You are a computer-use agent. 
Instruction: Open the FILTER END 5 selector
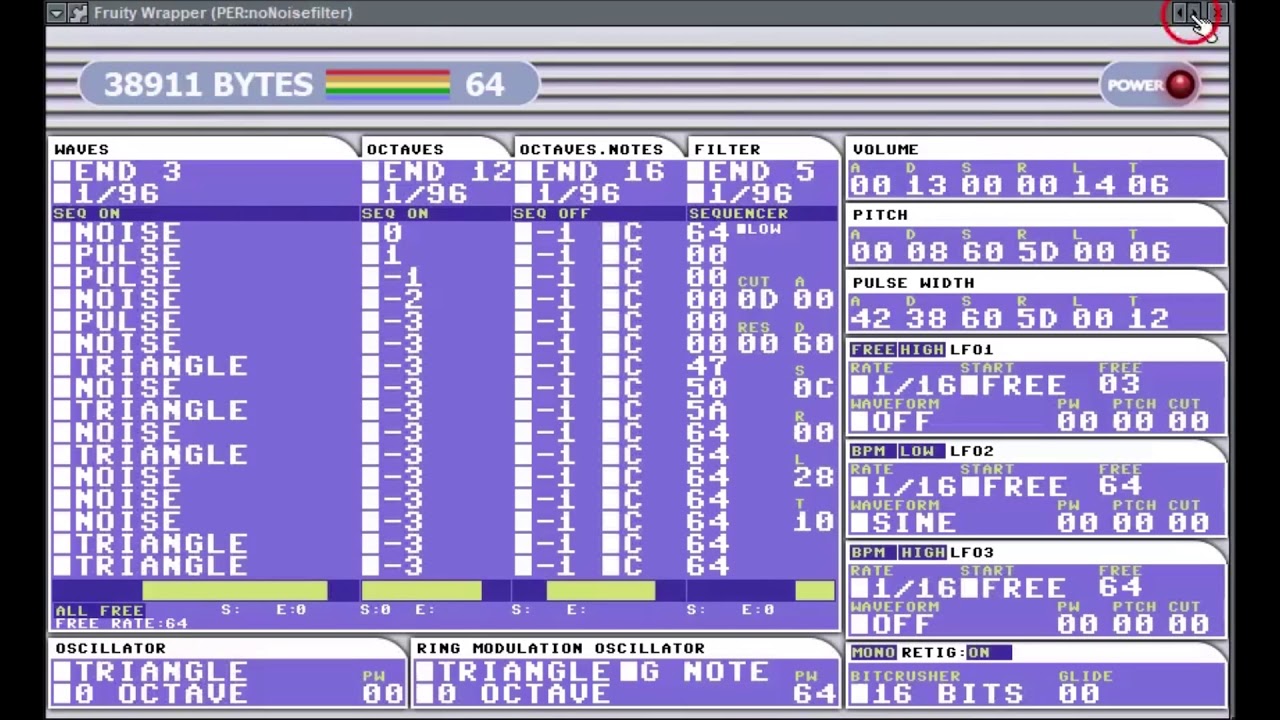pyautogui.click(x=754, y=172)
